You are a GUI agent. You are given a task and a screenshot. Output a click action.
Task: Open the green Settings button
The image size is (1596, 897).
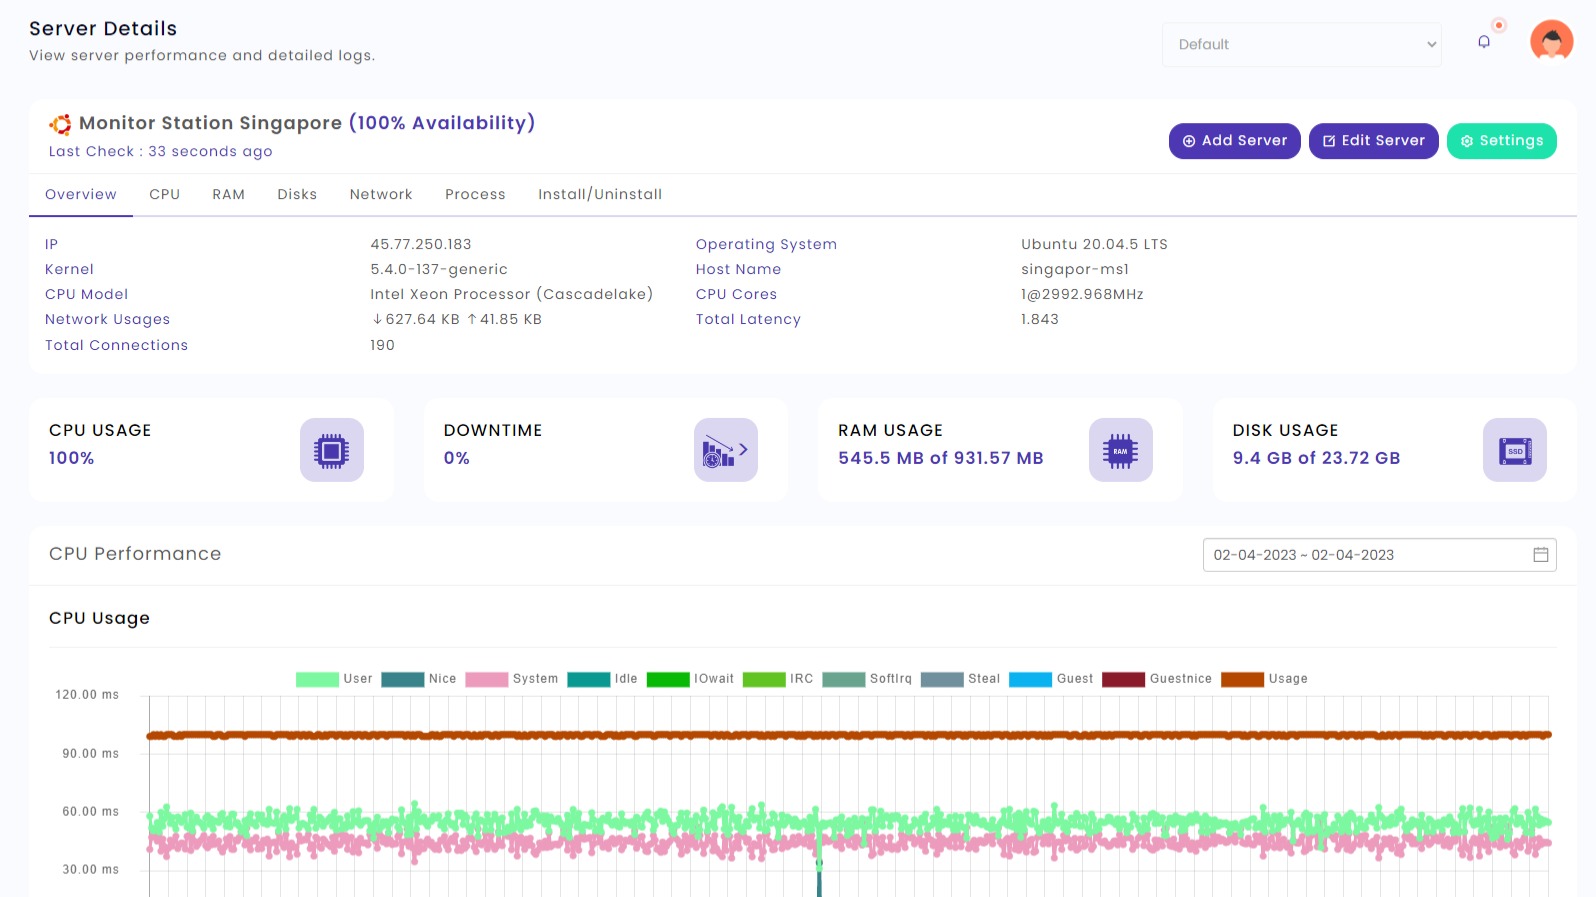click(x=1501, y=141)
